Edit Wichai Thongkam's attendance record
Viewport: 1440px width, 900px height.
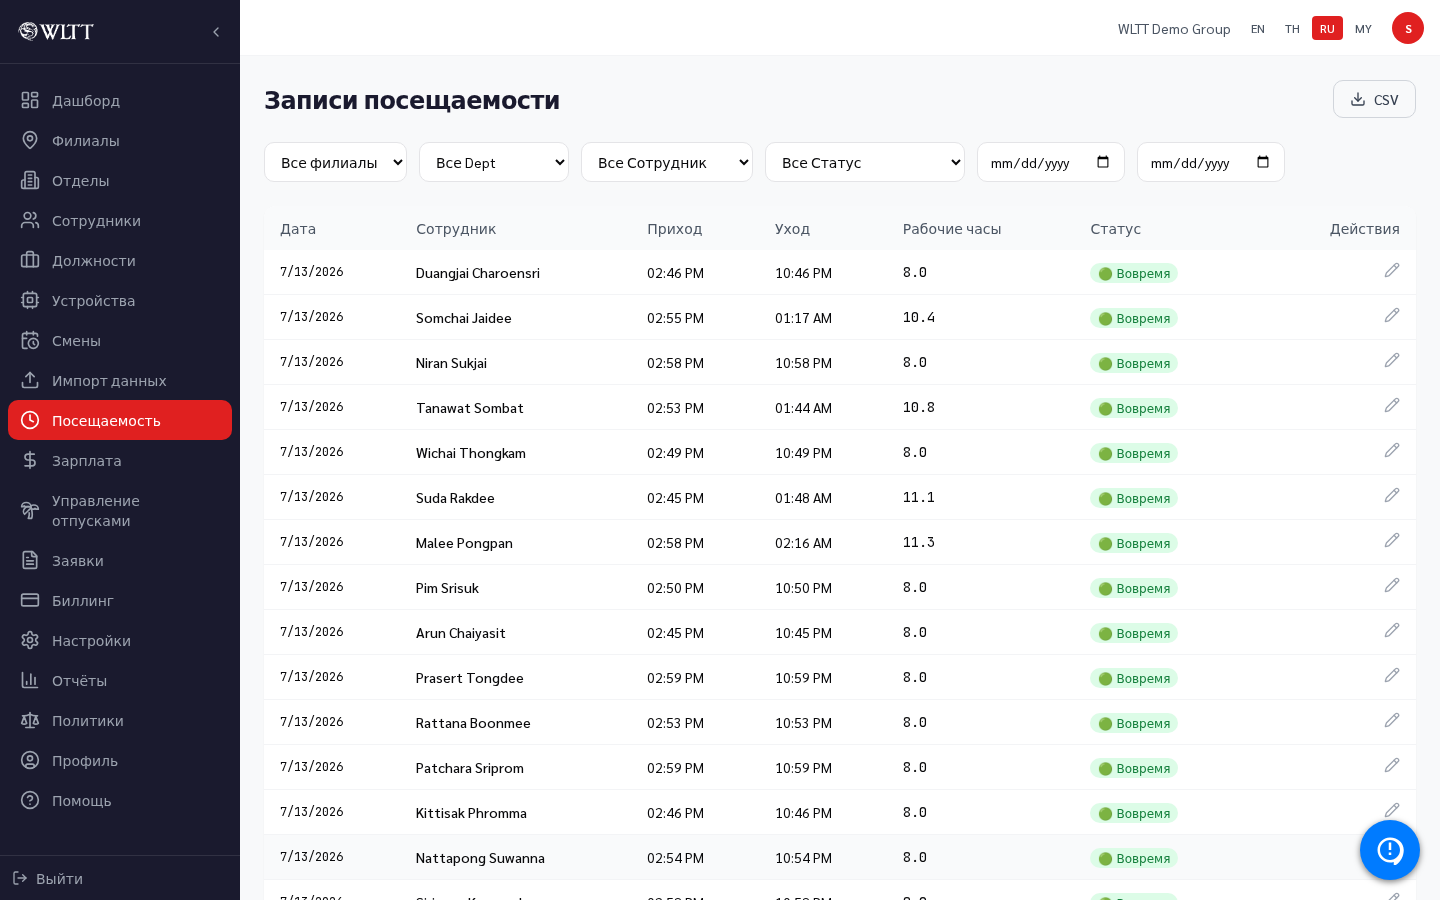click(1392, 450)
